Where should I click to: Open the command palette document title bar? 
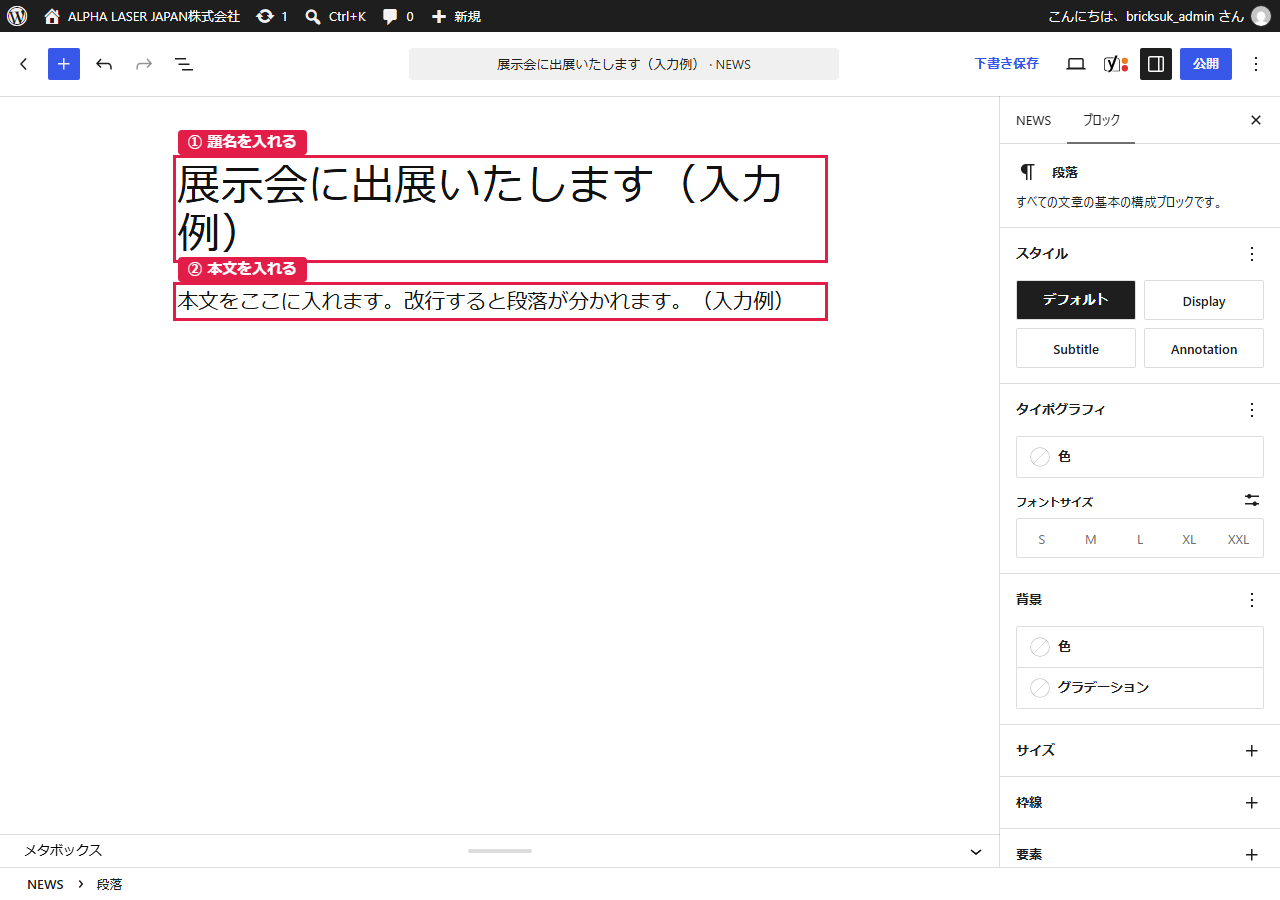624,64
